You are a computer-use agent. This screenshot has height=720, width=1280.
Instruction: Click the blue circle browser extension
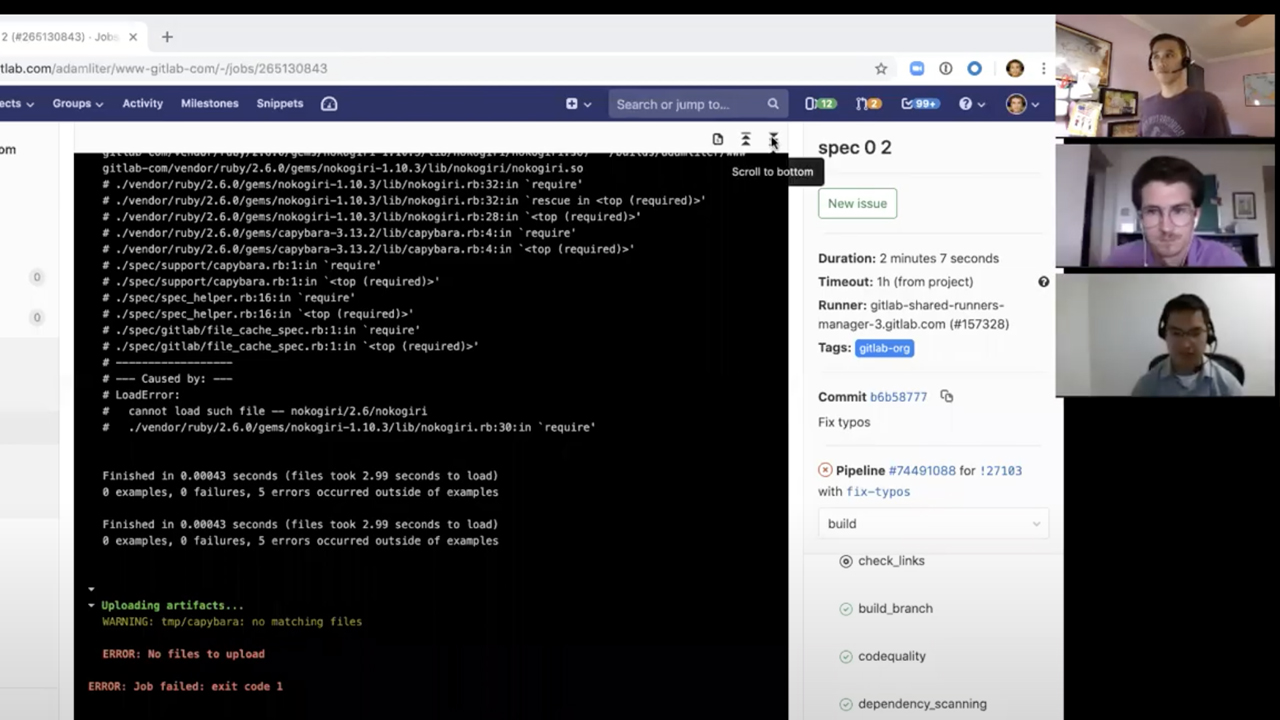click(975, 69)
